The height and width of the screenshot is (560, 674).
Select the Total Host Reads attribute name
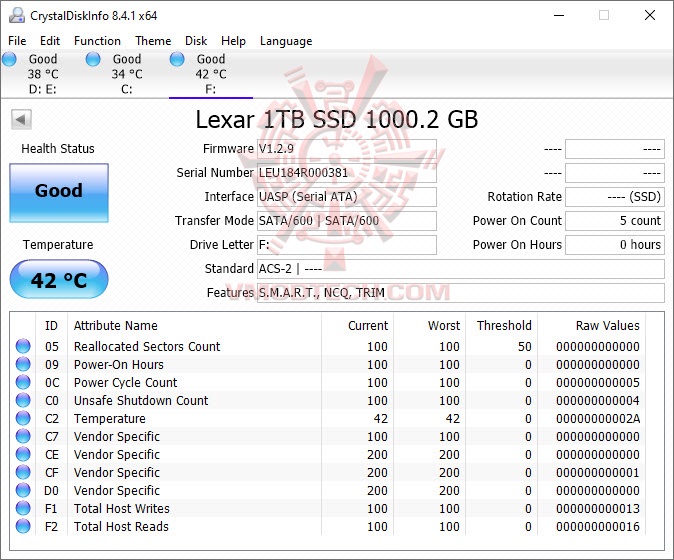(121, 527)
